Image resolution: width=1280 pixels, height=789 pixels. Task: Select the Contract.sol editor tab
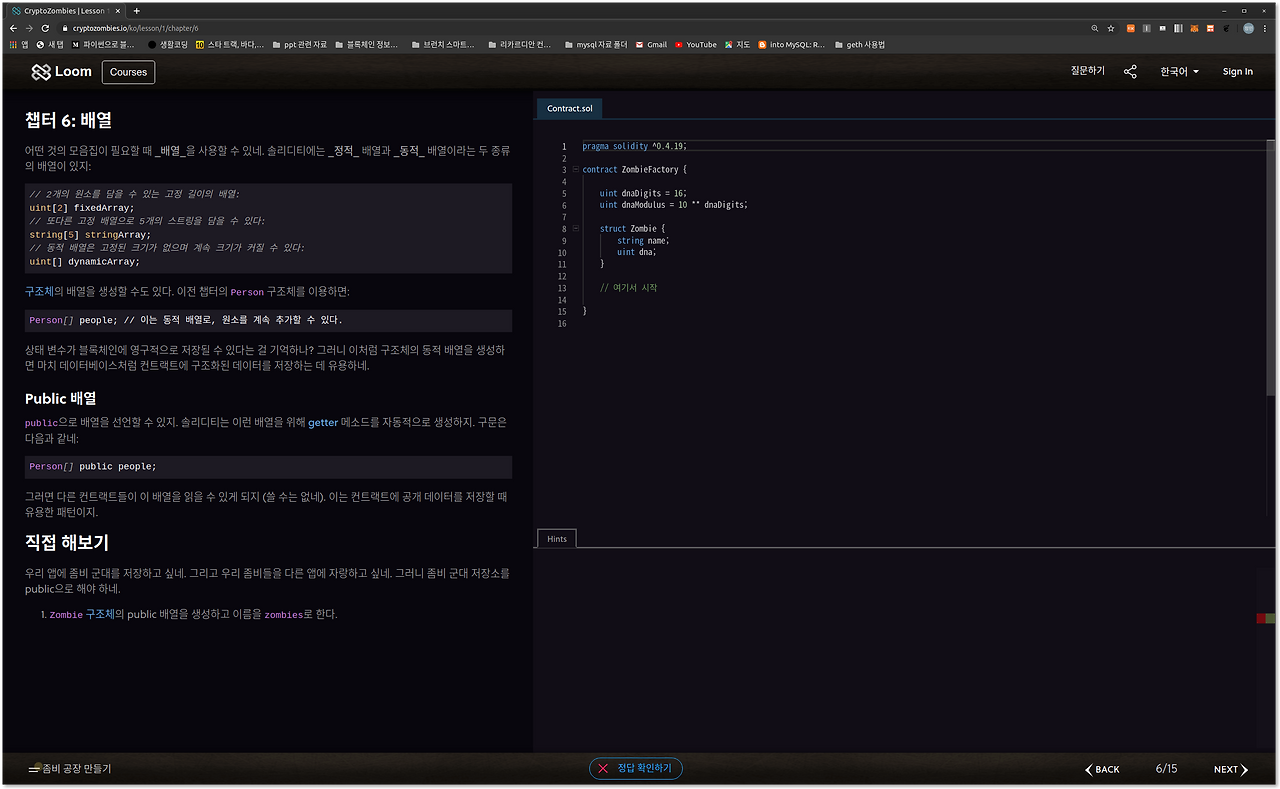(570, 108)
